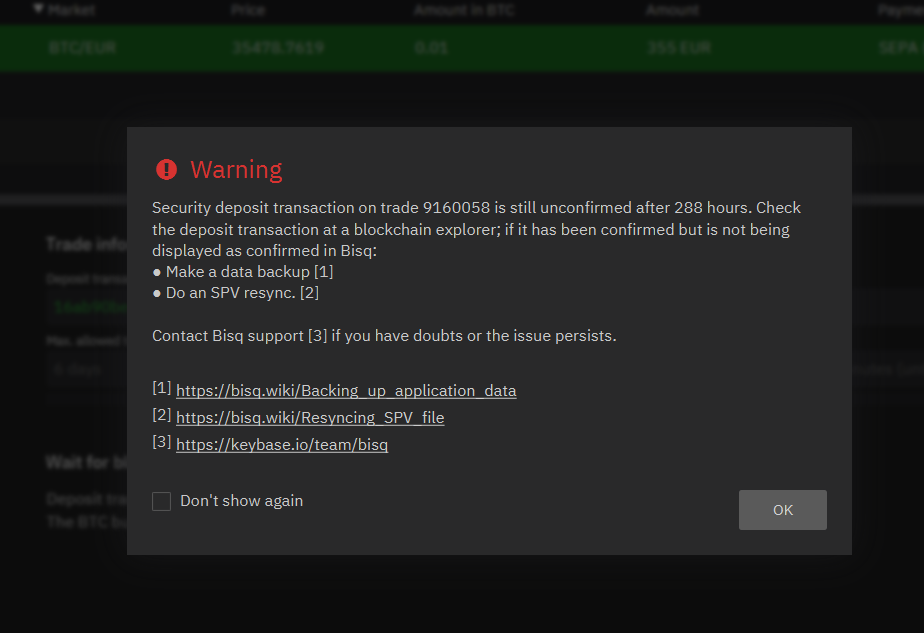
Task: Click the red warning exclamation icon
Action: tap(166, 170)
